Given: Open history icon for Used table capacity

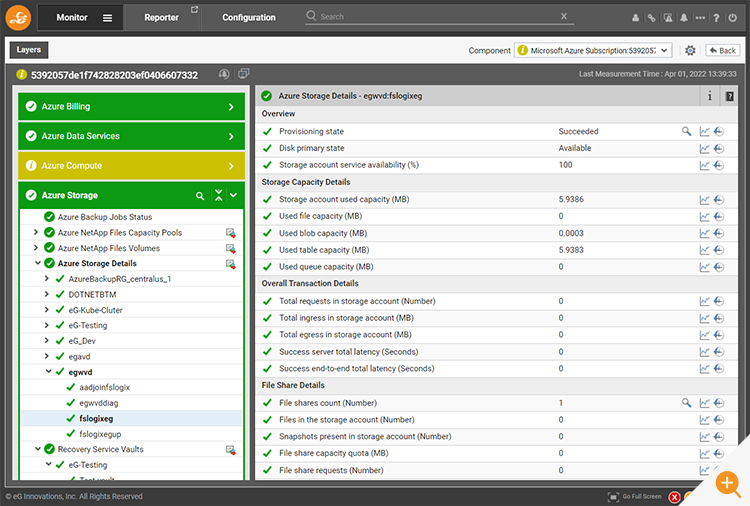Looking at the screenshot, I should pos(719,250).
